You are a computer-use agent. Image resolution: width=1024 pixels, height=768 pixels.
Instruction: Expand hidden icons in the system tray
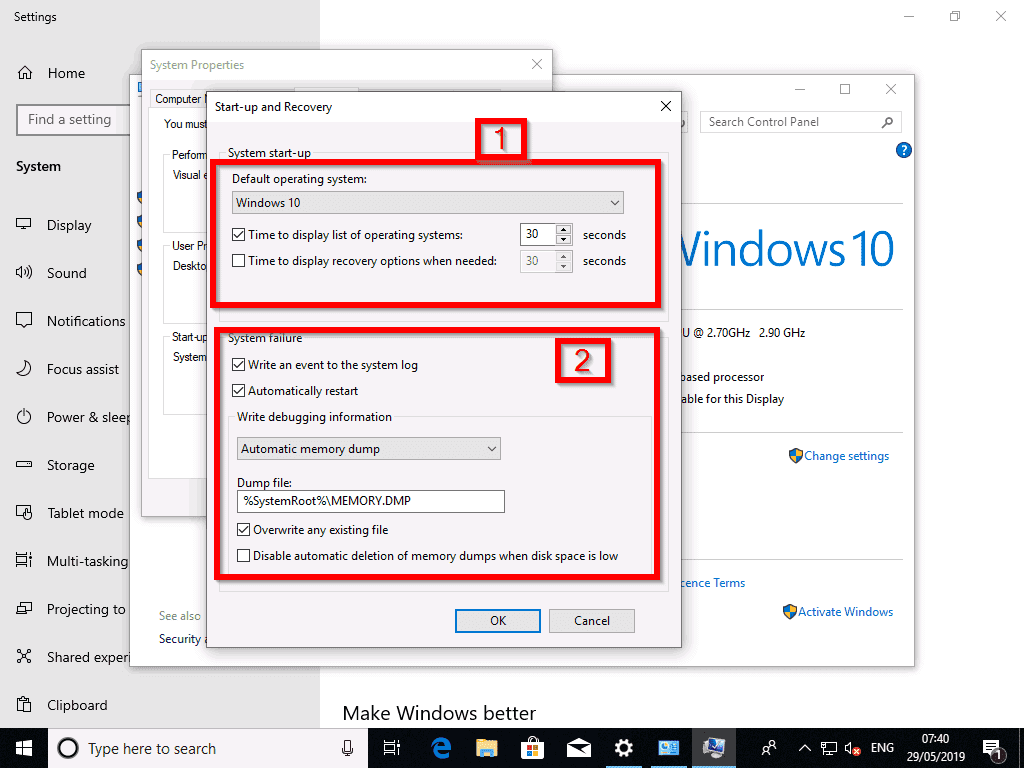pyautogui.click(x=804, y=748)
